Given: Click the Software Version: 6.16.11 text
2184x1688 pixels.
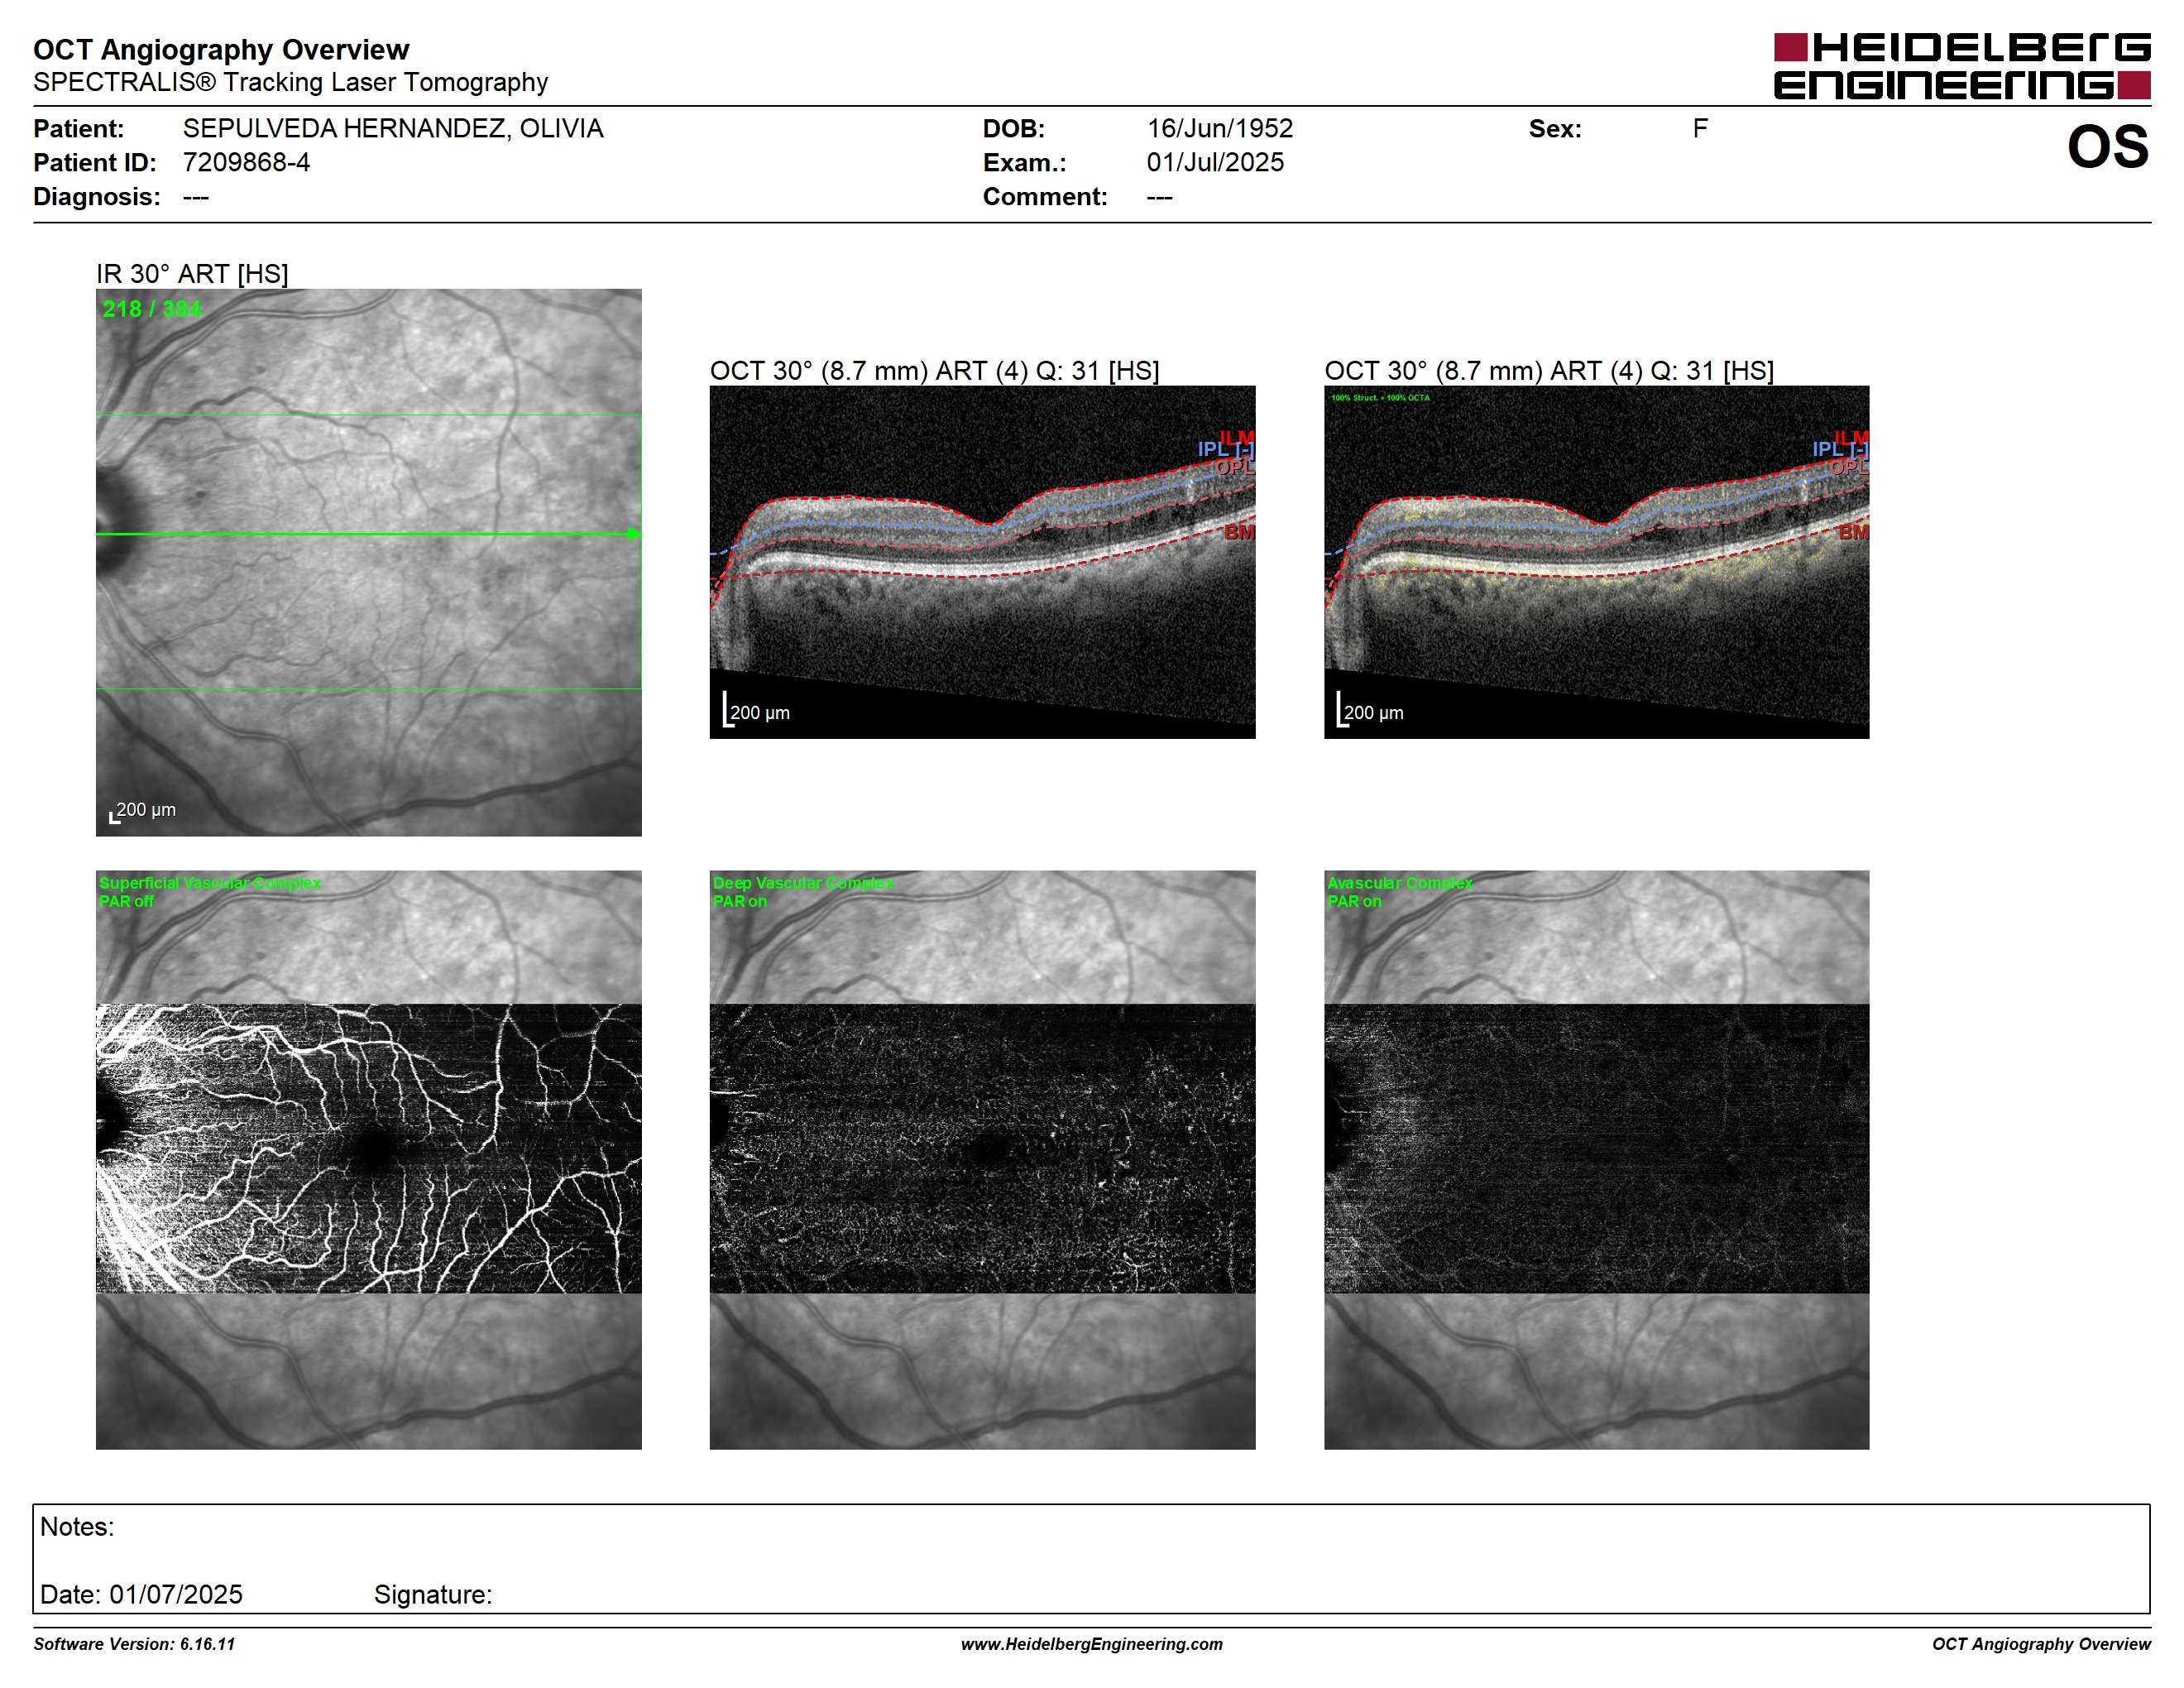Looking at the screenshot, I should pos(134,1644).
